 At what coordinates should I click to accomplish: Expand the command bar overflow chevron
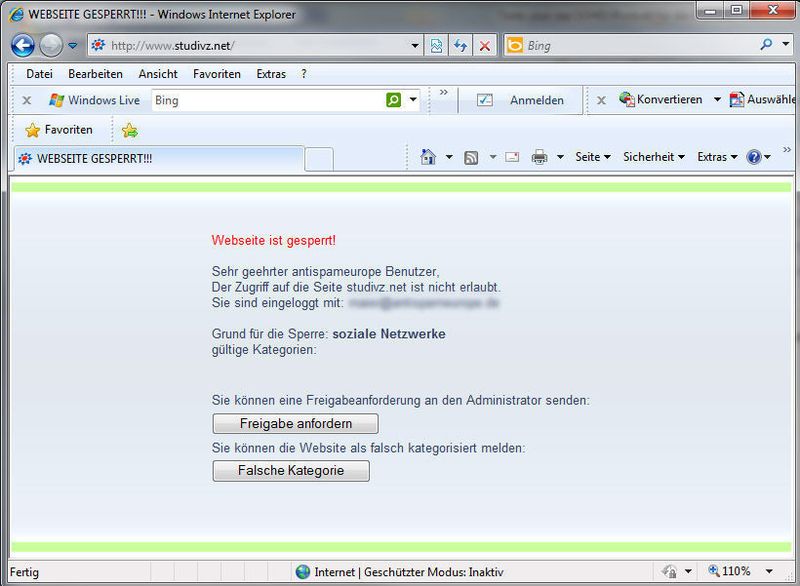(787, 149)
